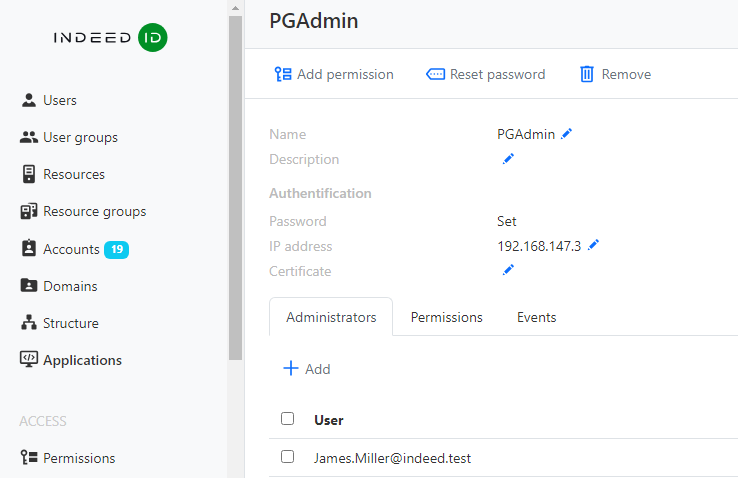Click Remove application button

click(615, 74)
